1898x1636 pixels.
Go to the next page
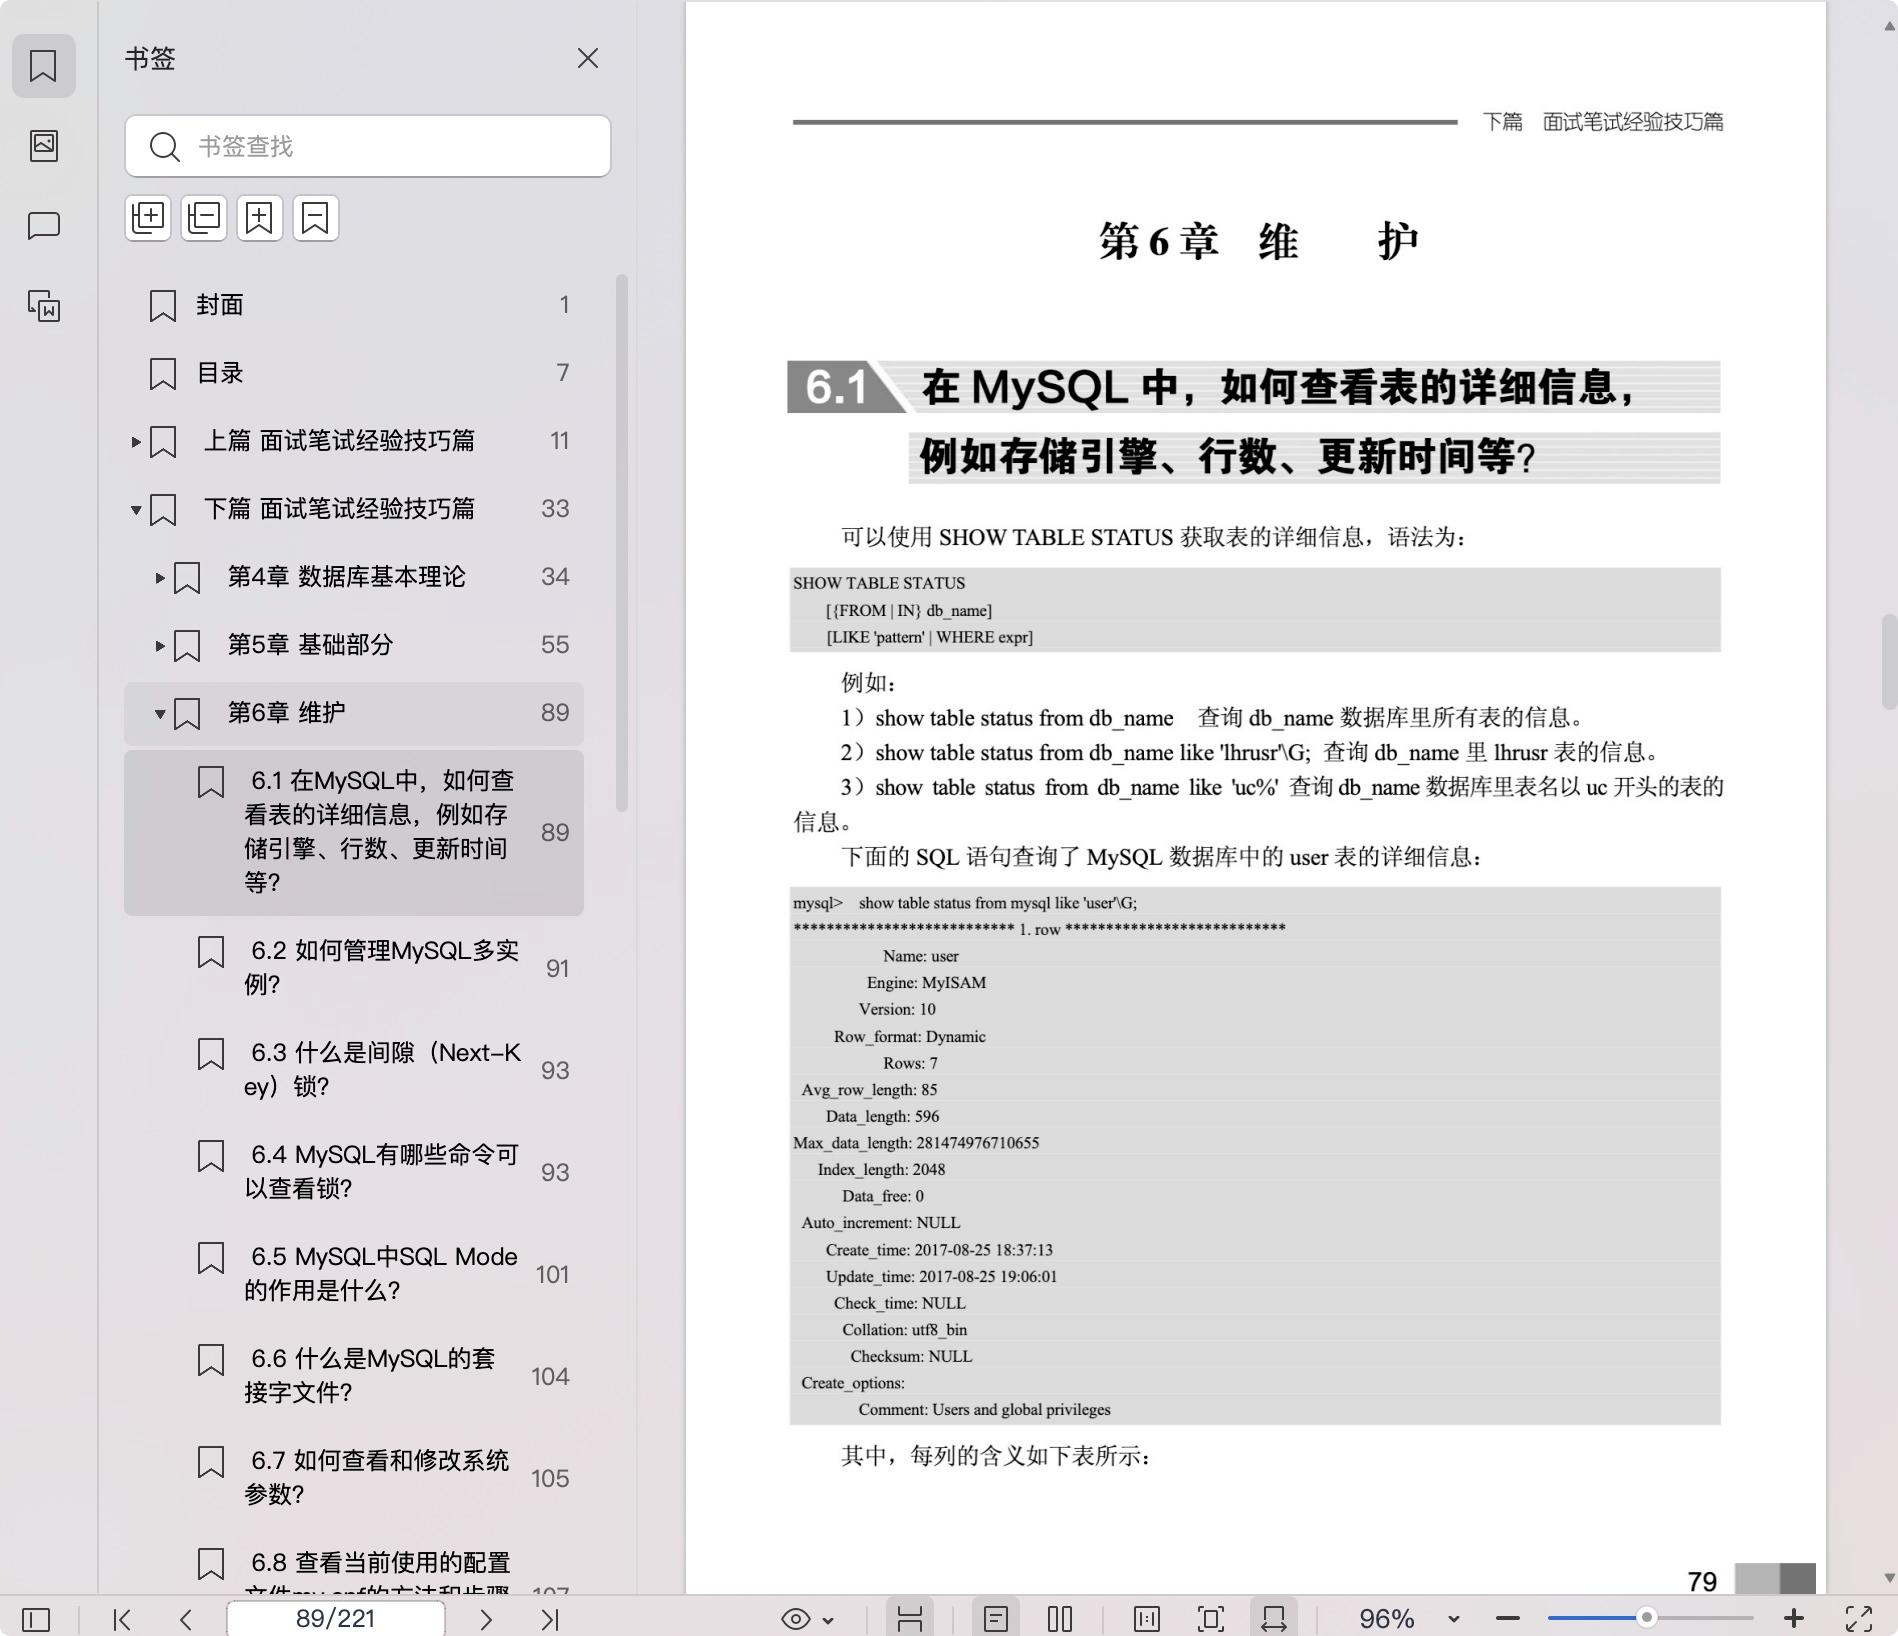coord(486,1618)
